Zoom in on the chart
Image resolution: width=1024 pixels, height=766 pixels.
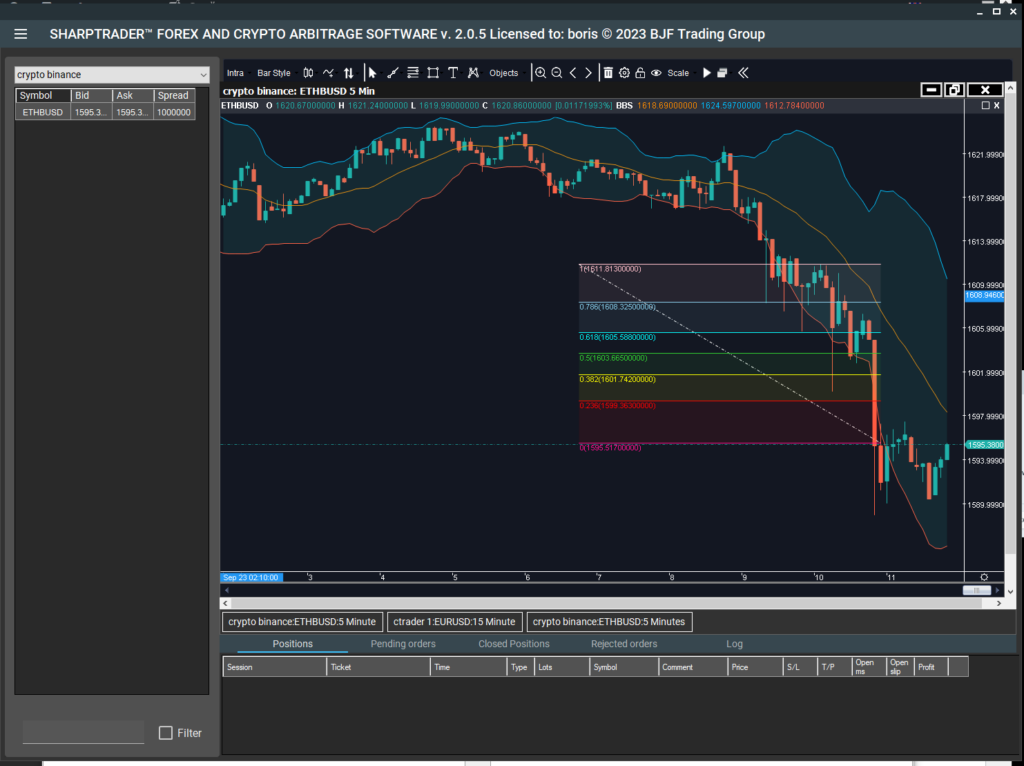[x=541, y=73]
